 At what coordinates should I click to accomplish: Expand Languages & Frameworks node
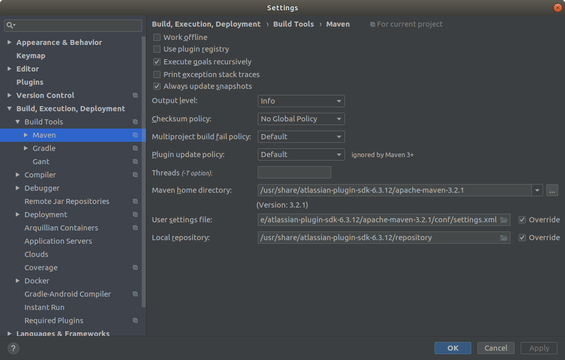click(x=9, y=333)
